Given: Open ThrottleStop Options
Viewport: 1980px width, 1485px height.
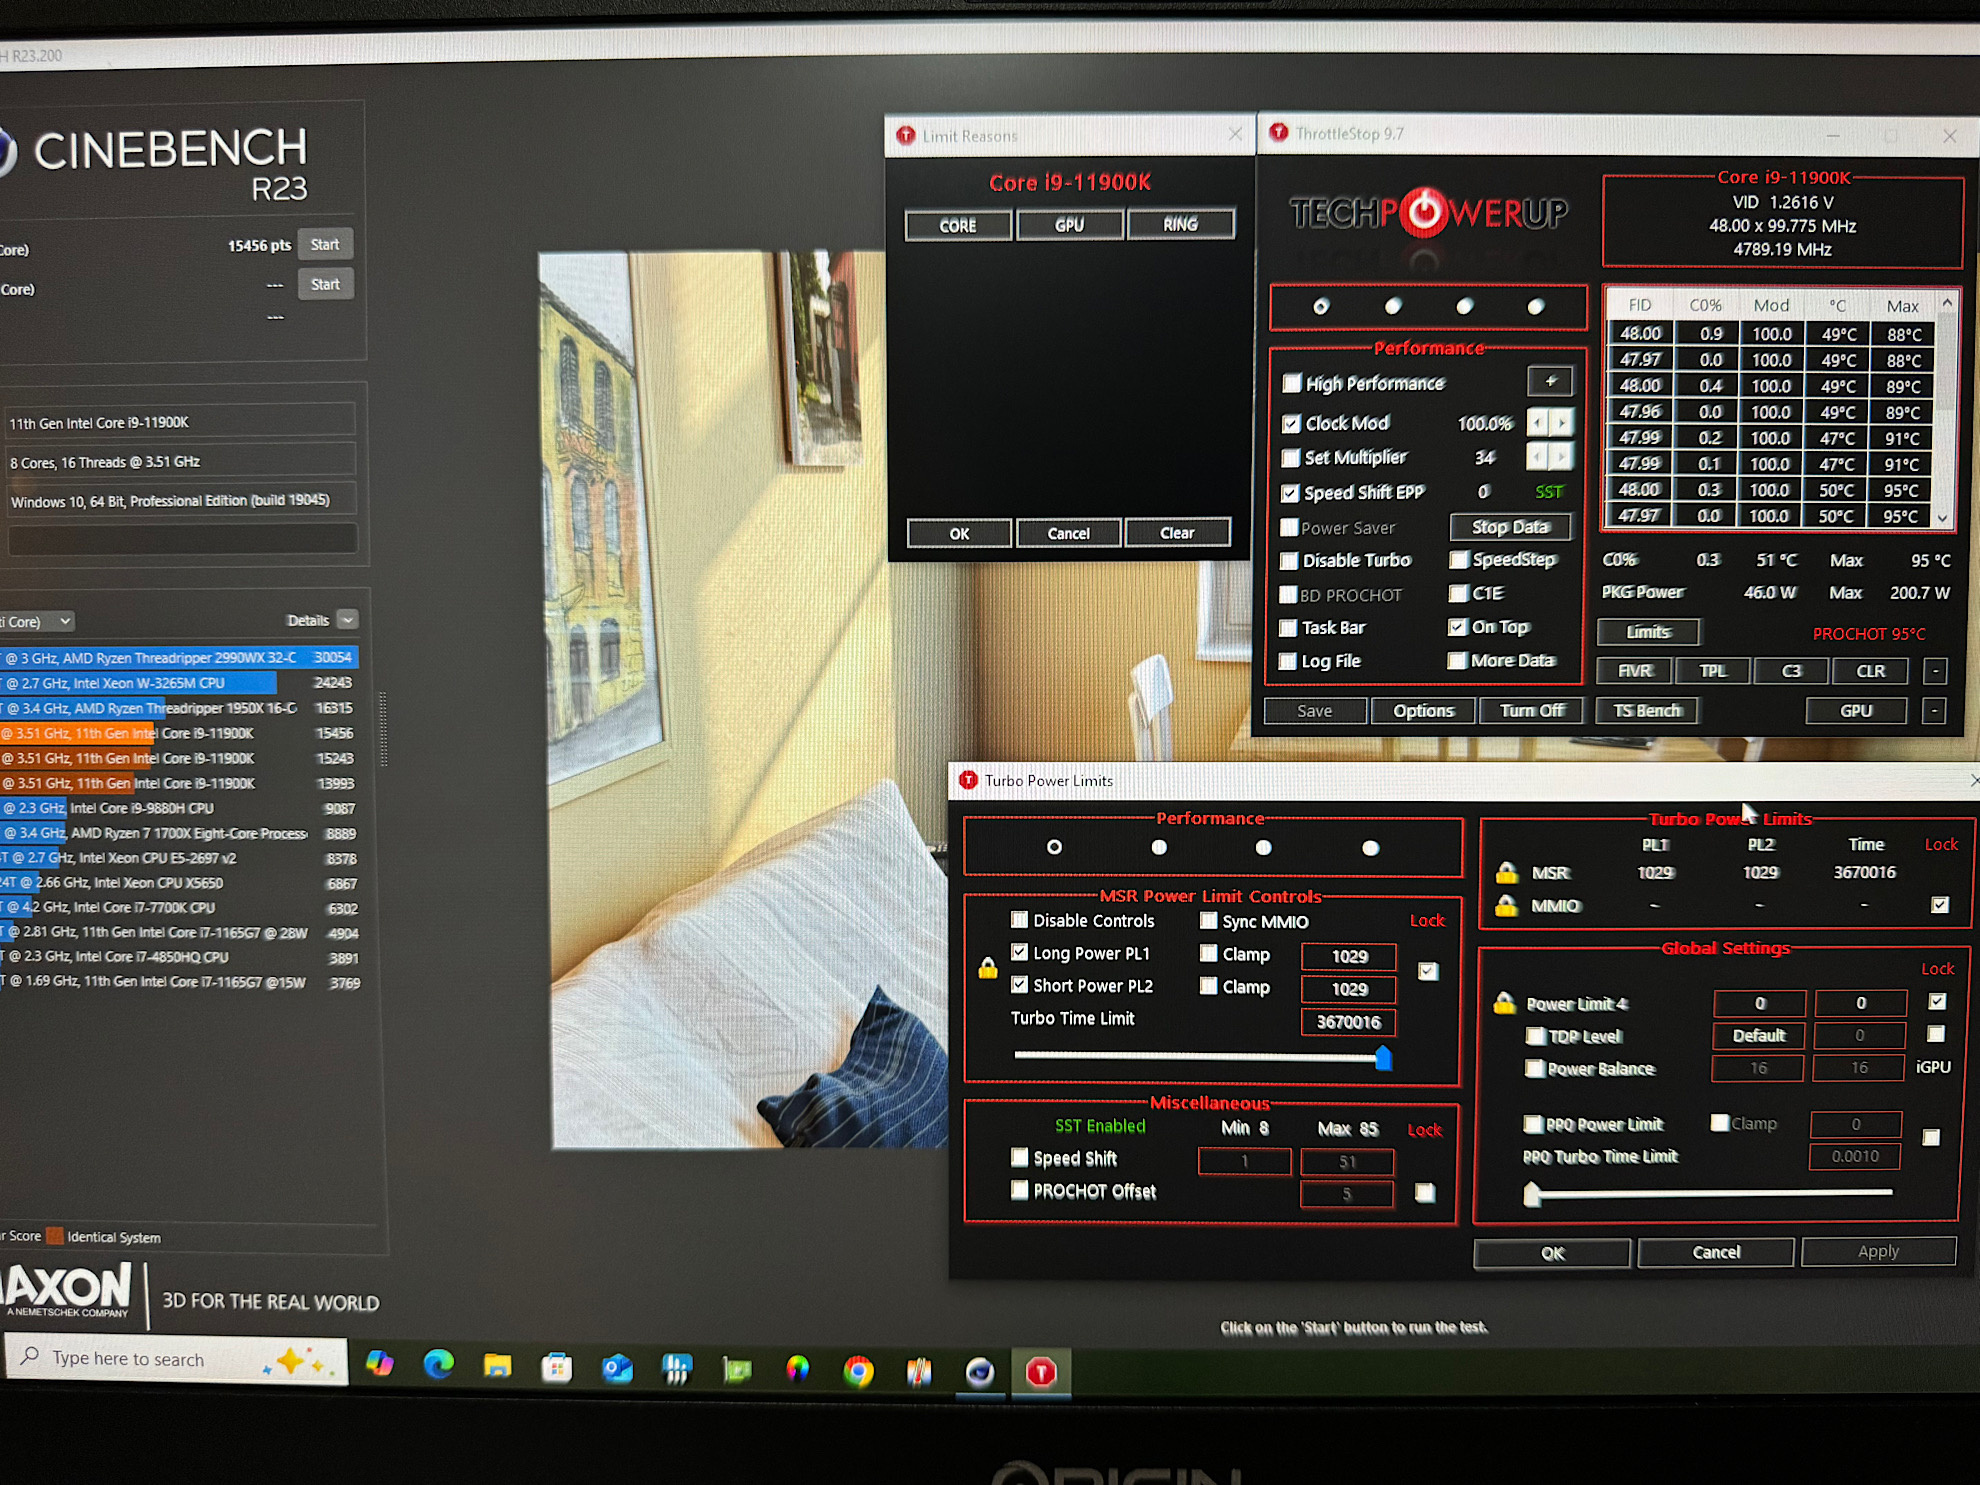Looking at the screenshot, I should [1423, 711].
